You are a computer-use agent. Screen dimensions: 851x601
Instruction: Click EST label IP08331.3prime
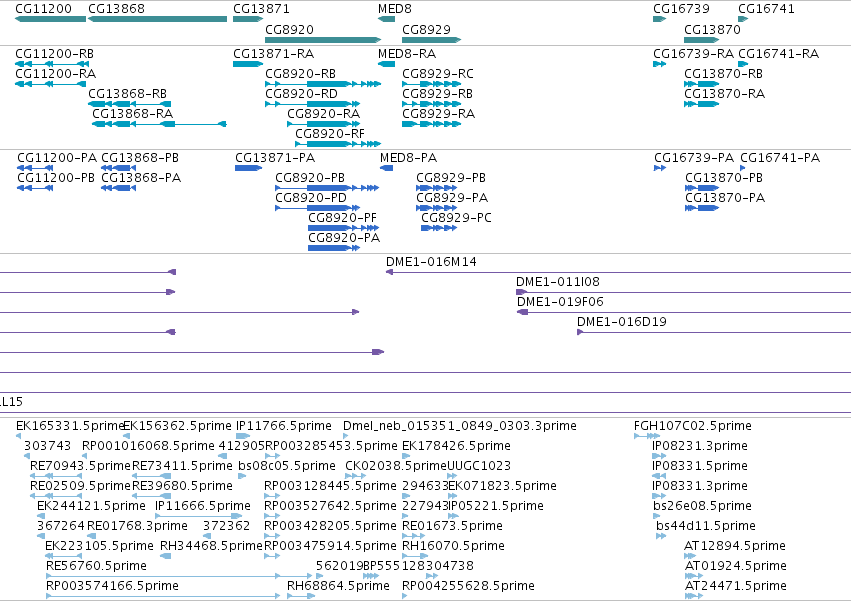tap(700, 486)
